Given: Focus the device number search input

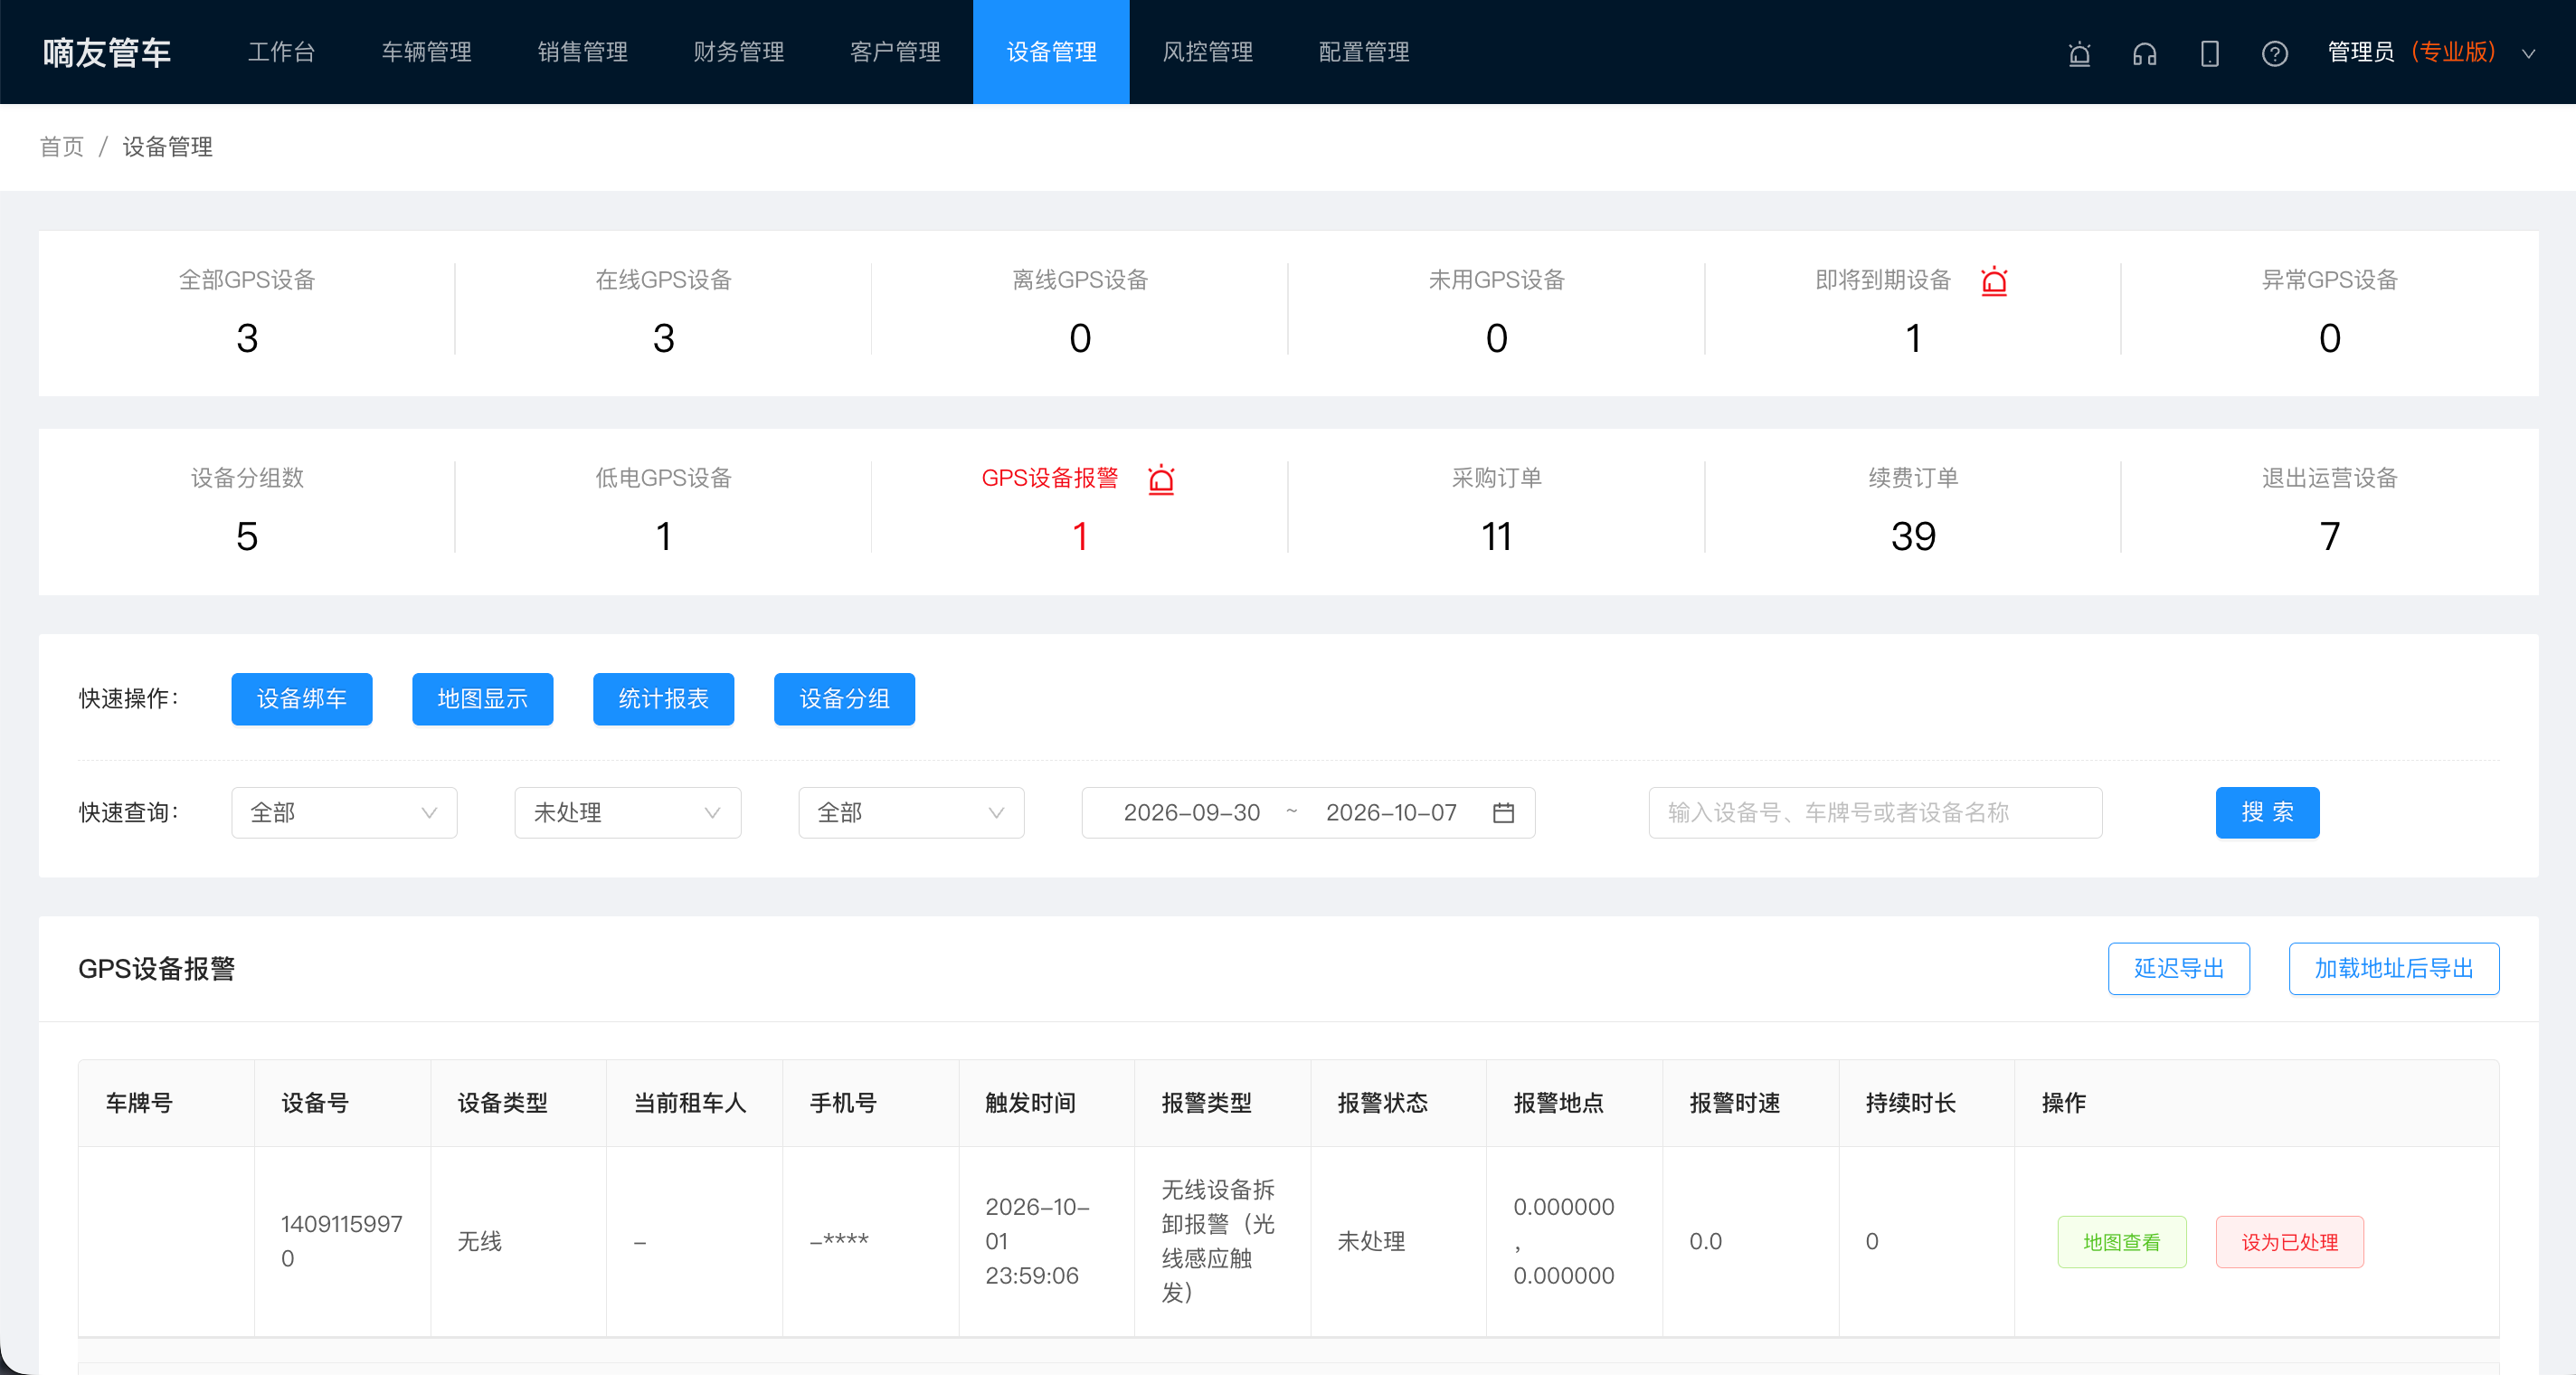Looking at the screenshot, I should (1875, 813).
